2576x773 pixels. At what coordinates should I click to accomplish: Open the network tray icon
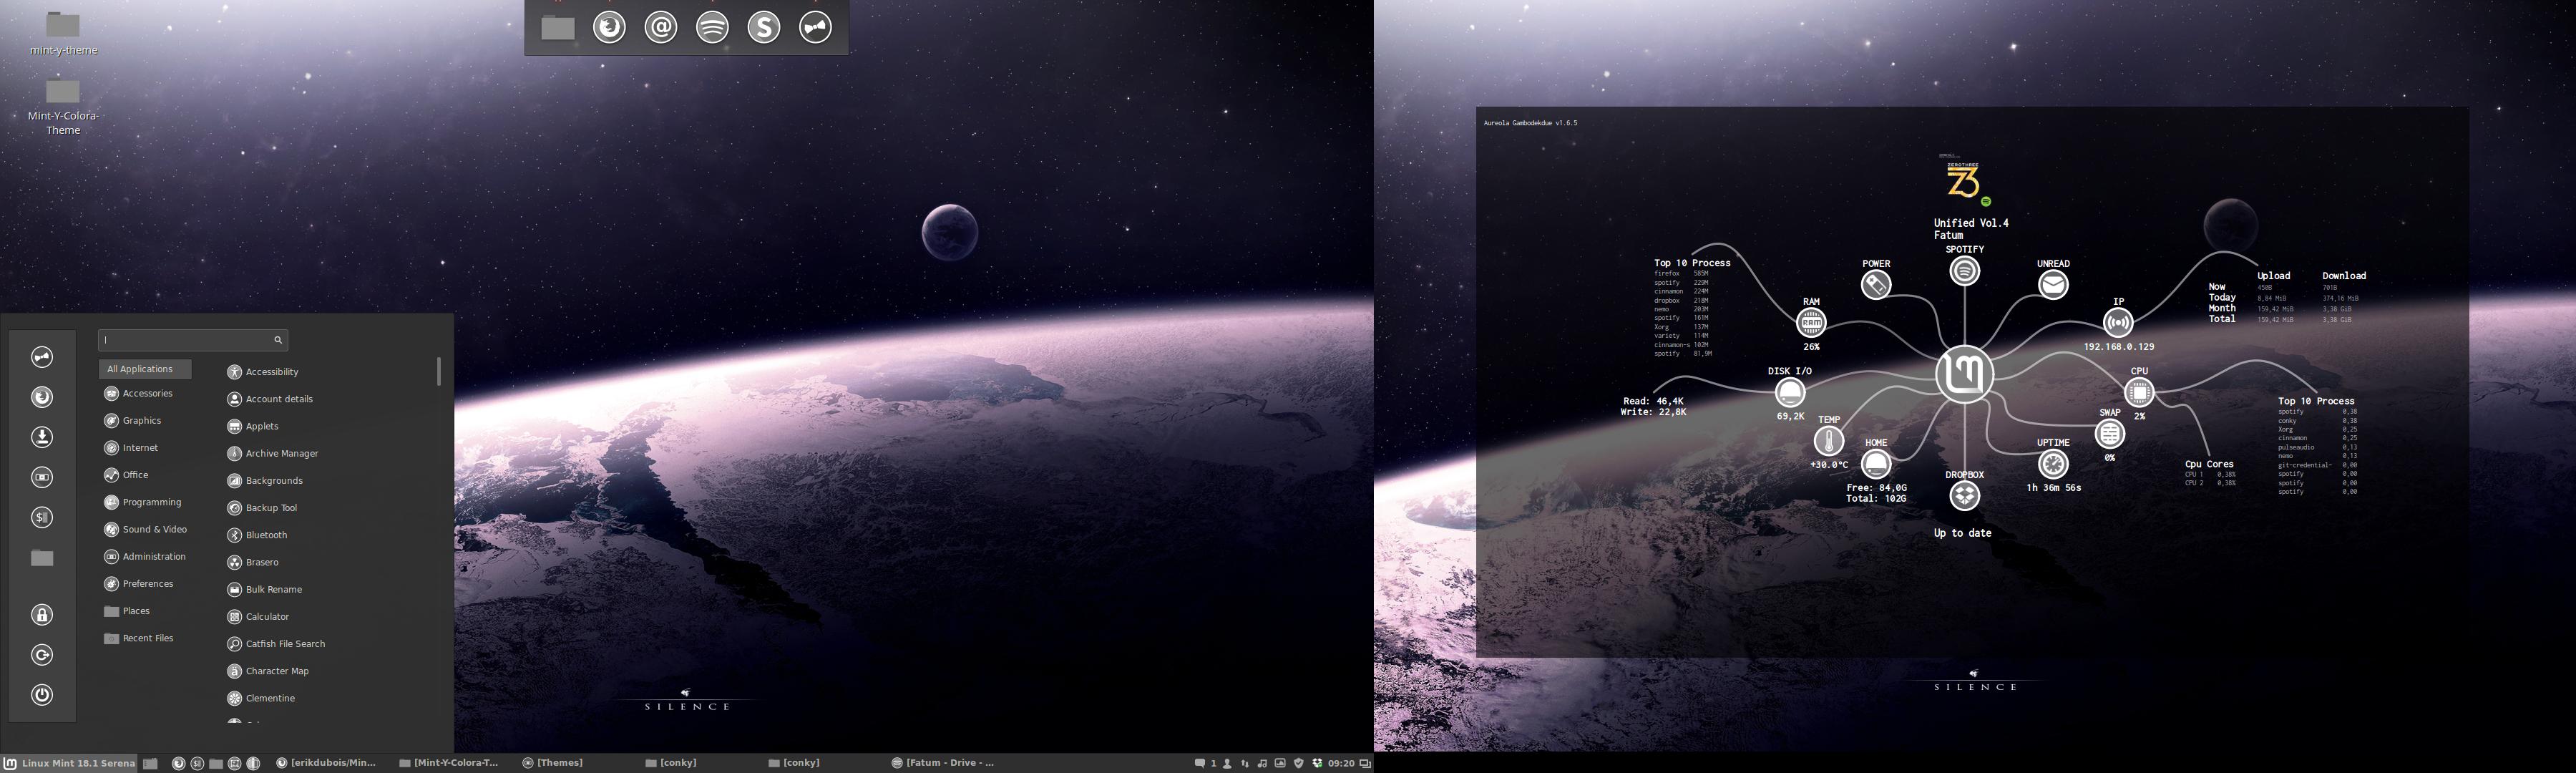(1245, 763)
